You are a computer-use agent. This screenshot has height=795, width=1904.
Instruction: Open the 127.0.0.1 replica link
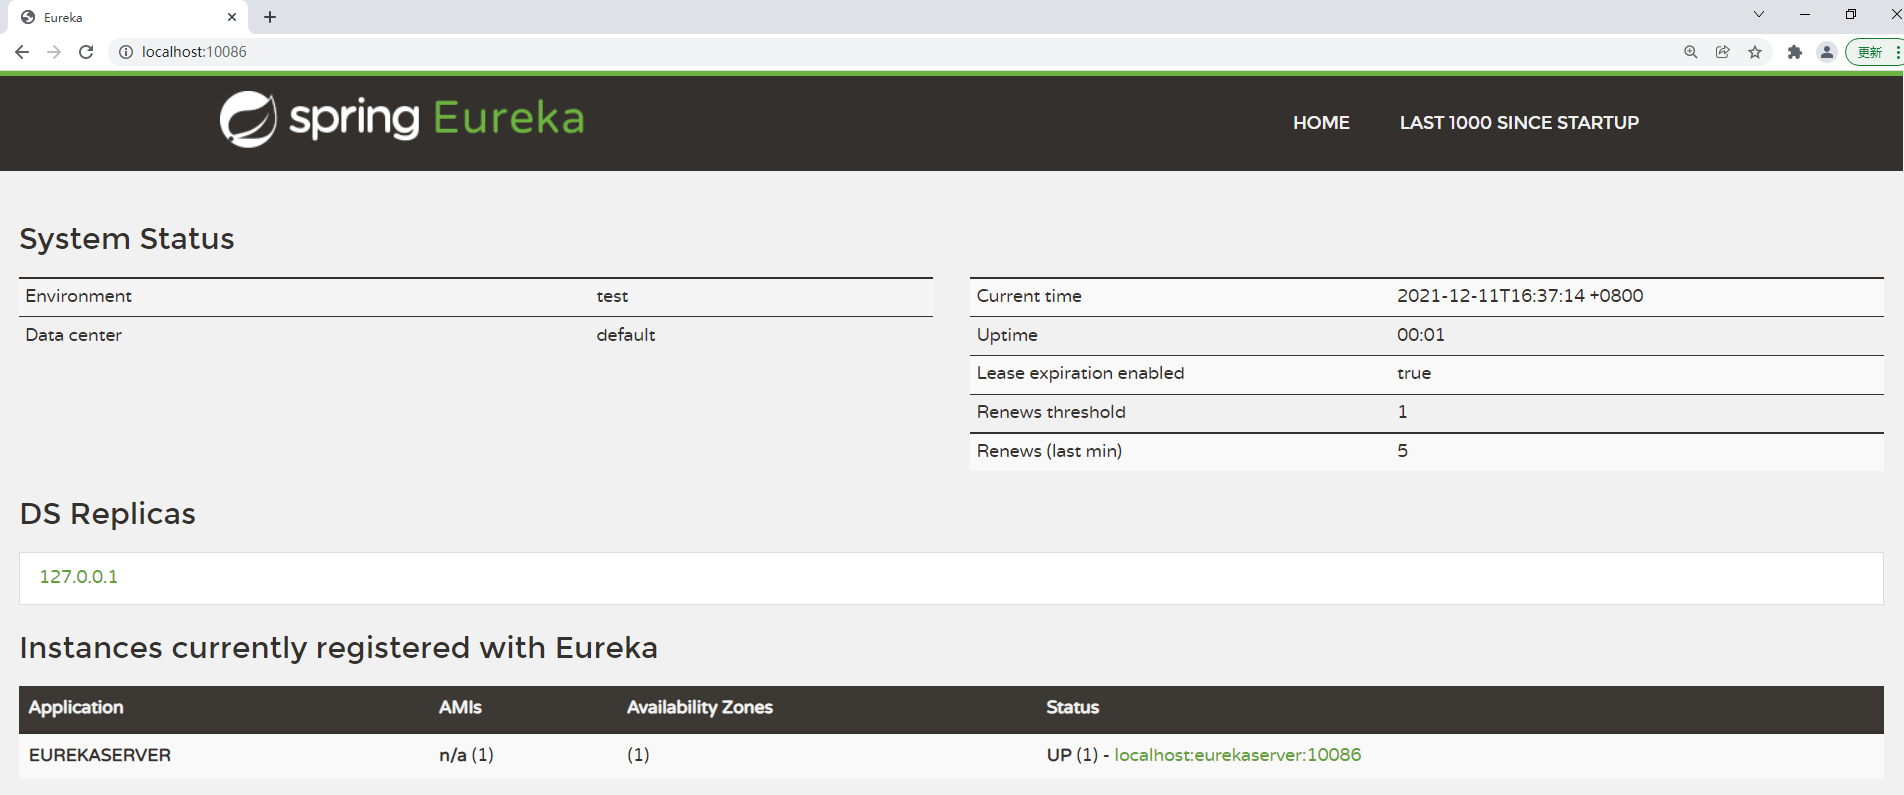(x=78, y=577)
